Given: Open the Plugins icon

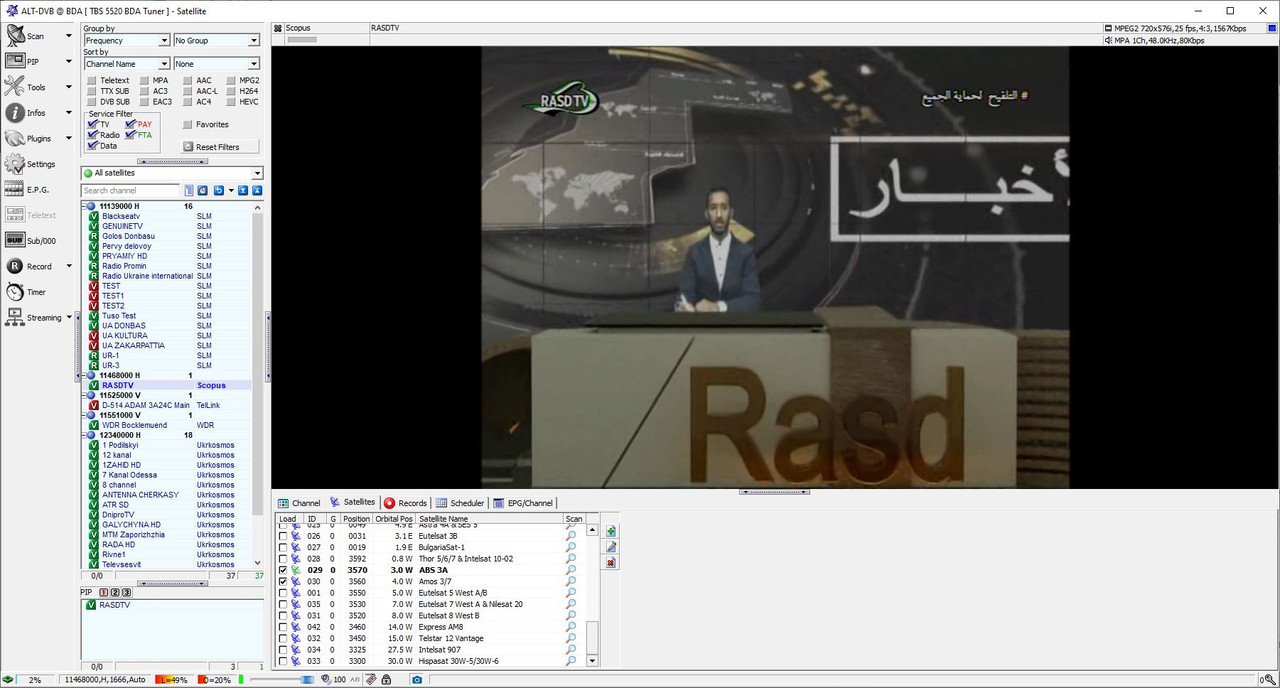Looking at the screenshot, I should (x=15, y=138).
